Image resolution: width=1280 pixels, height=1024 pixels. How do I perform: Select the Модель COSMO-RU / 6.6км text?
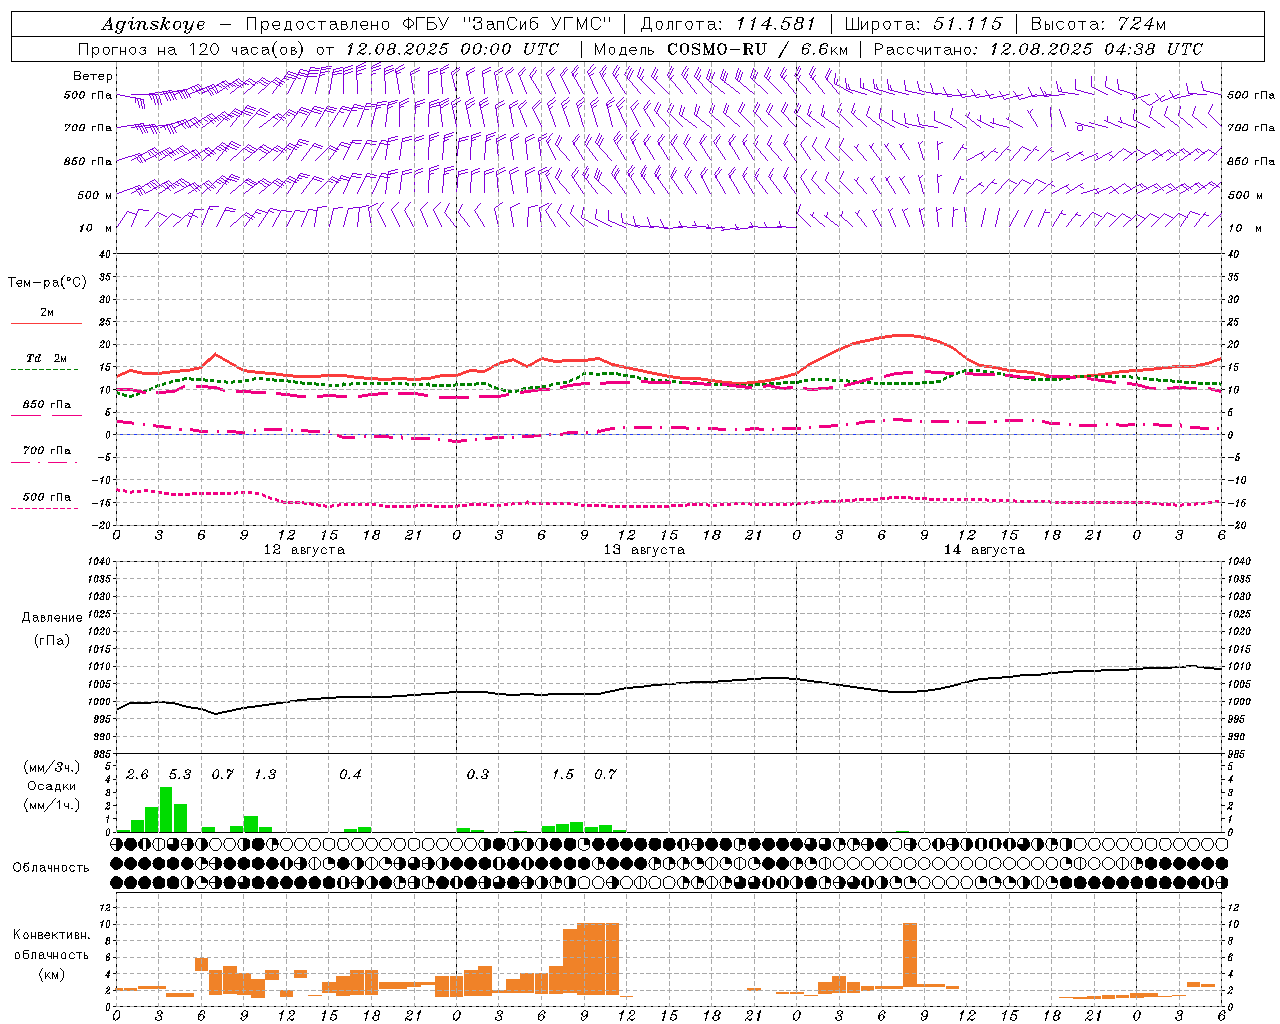click(720, 49)
